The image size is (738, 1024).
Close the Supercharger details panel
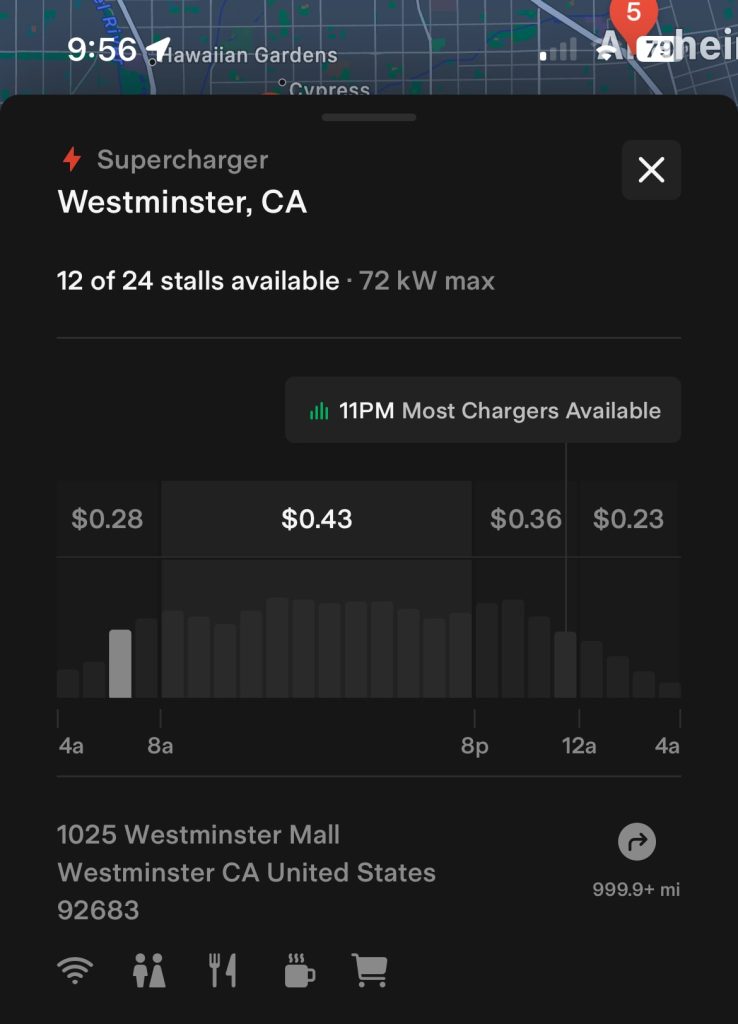click(651, 170)
